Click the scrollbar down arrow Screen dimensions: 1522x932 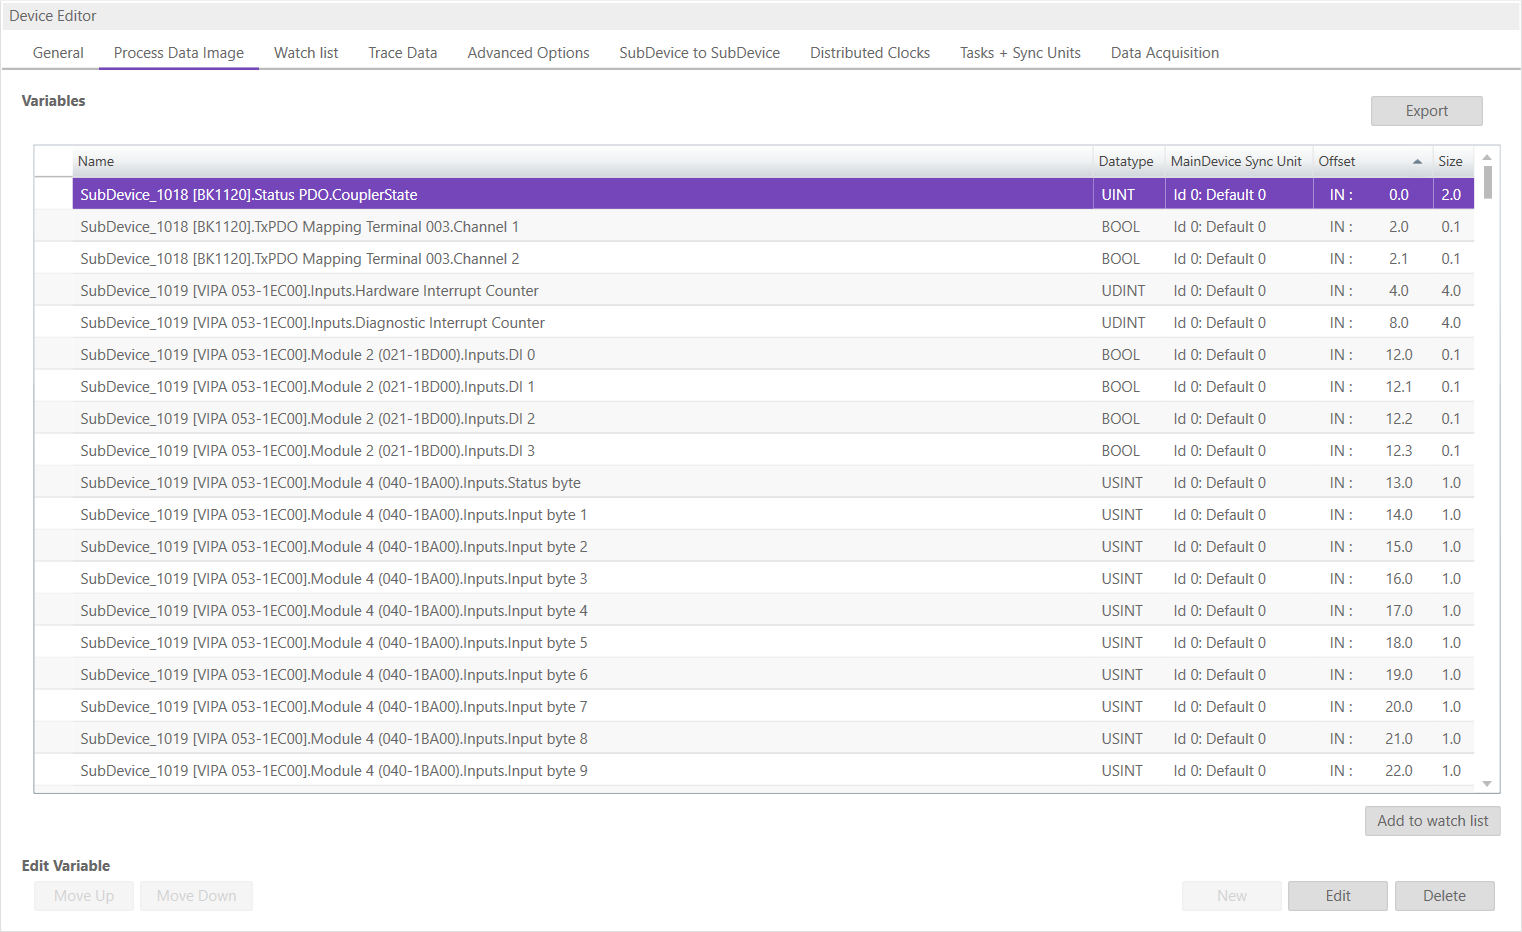(1487, 784)
